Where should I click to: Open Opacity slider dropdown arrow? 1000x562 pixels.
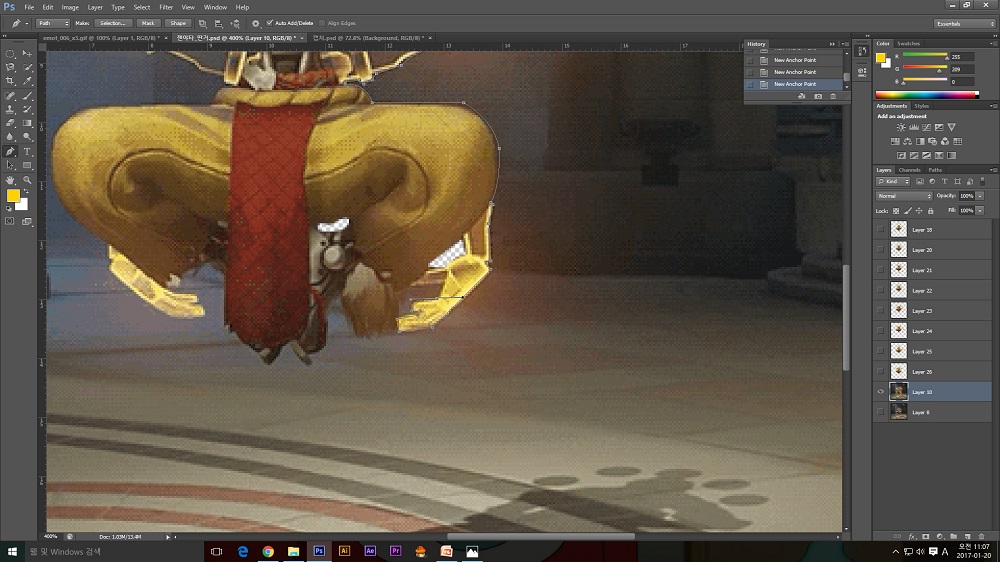(x=980, y=196)
